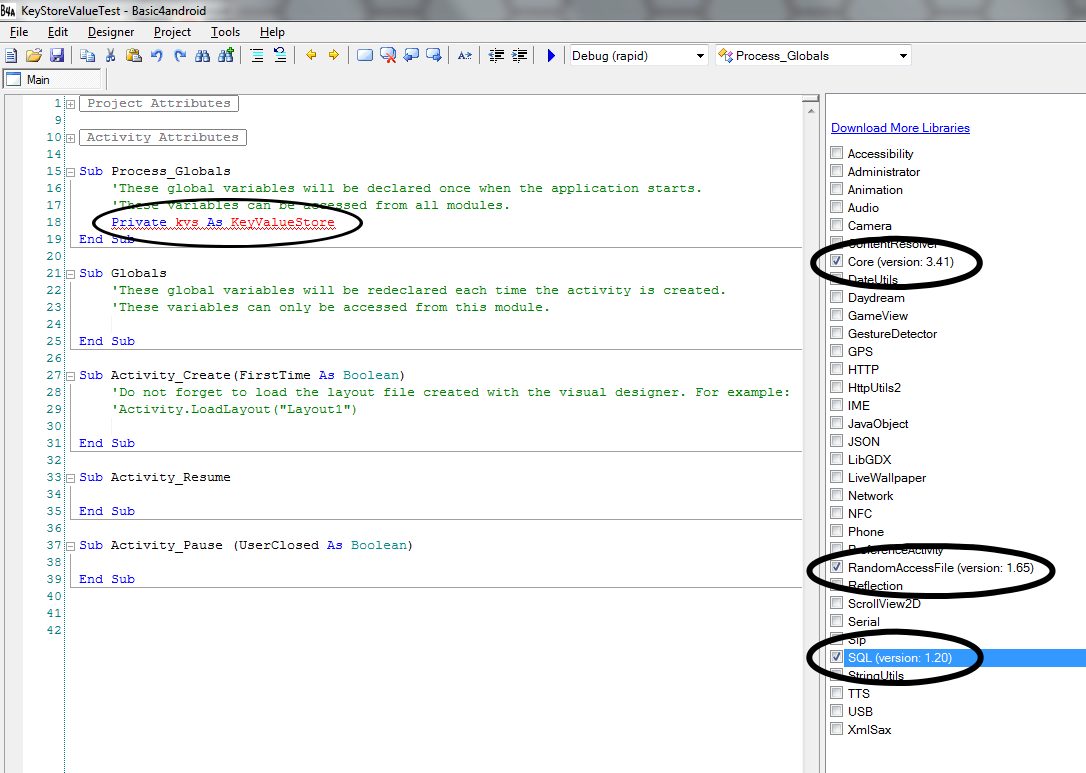Viewport: 1086px width, 773px height.
Task: Click the New file toolbar icon
Action: coord(12,56)
